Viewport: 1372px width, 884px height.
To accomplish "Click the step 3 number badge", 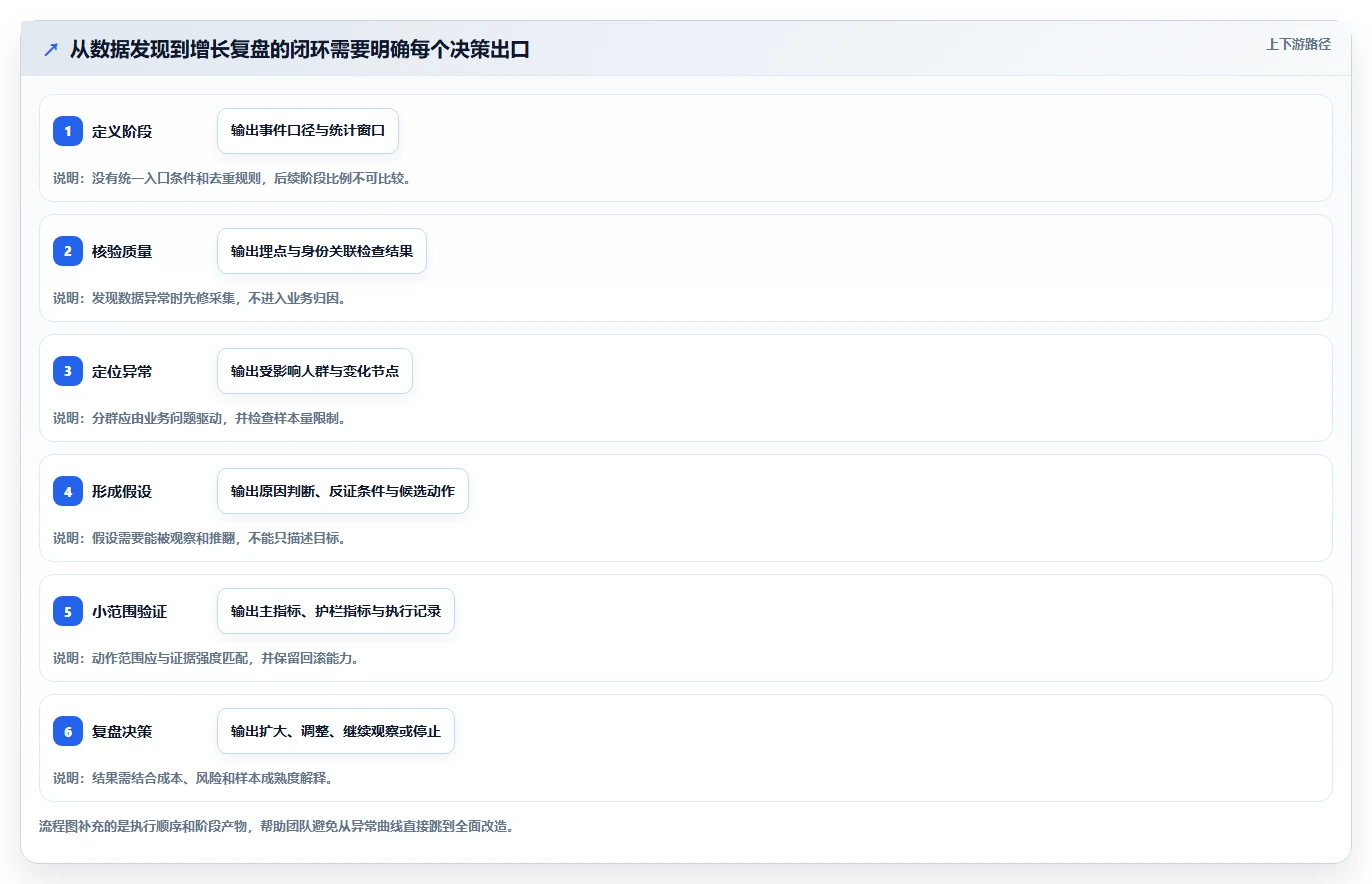I will pyautogui.click(x=68, y=371).
